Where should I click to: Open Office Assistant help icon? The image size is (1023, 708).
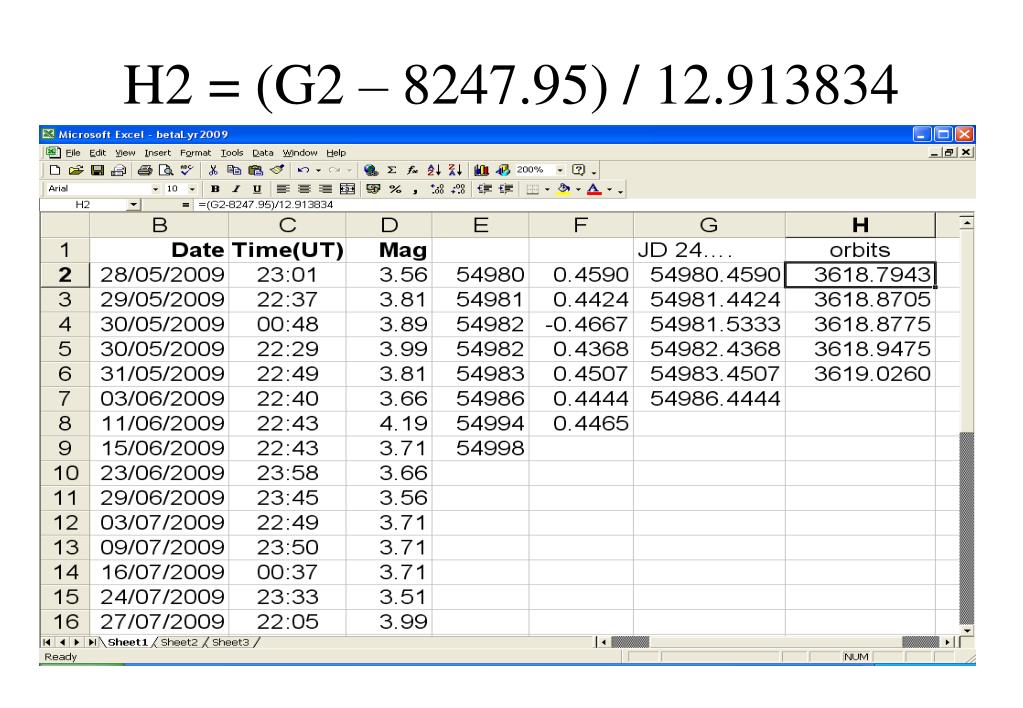(578, 170)
